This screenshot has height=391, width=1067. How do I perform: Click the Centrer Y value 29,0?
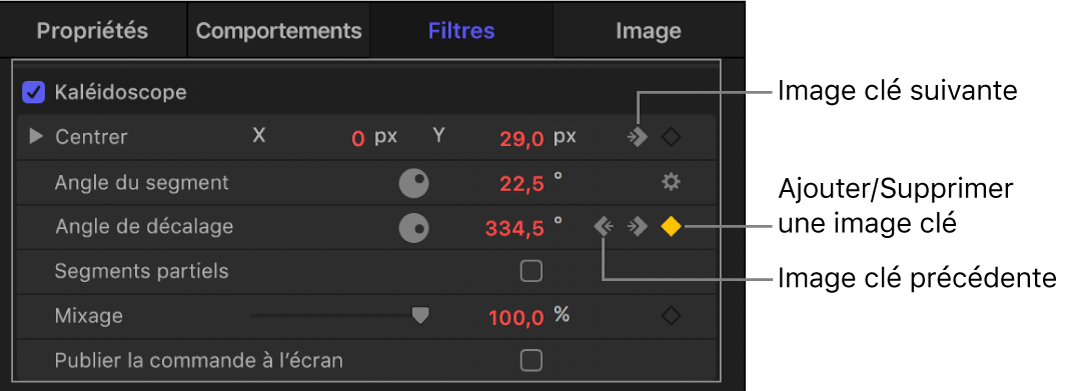coord(522,139)
